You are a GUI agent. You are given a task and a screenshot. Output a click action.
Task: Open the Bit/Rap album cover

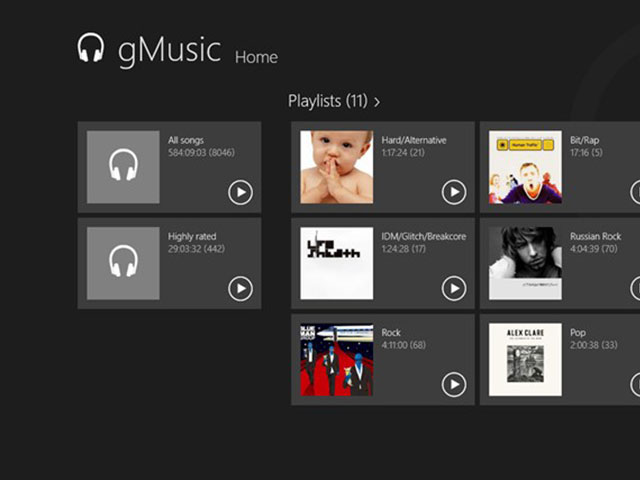[x=525, y=167]
